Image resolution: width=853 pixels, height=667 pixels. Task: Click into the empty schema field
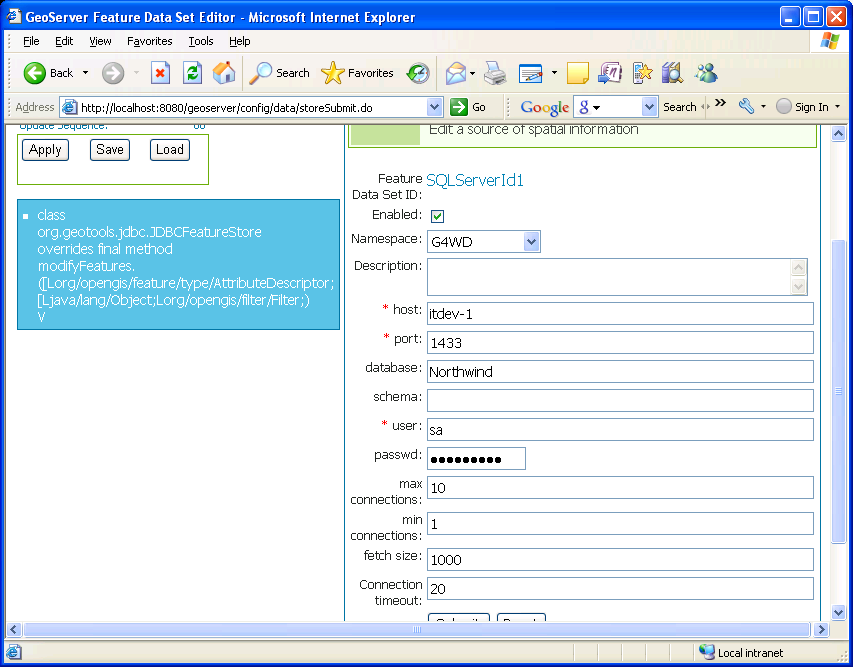[x=620, y=400]
